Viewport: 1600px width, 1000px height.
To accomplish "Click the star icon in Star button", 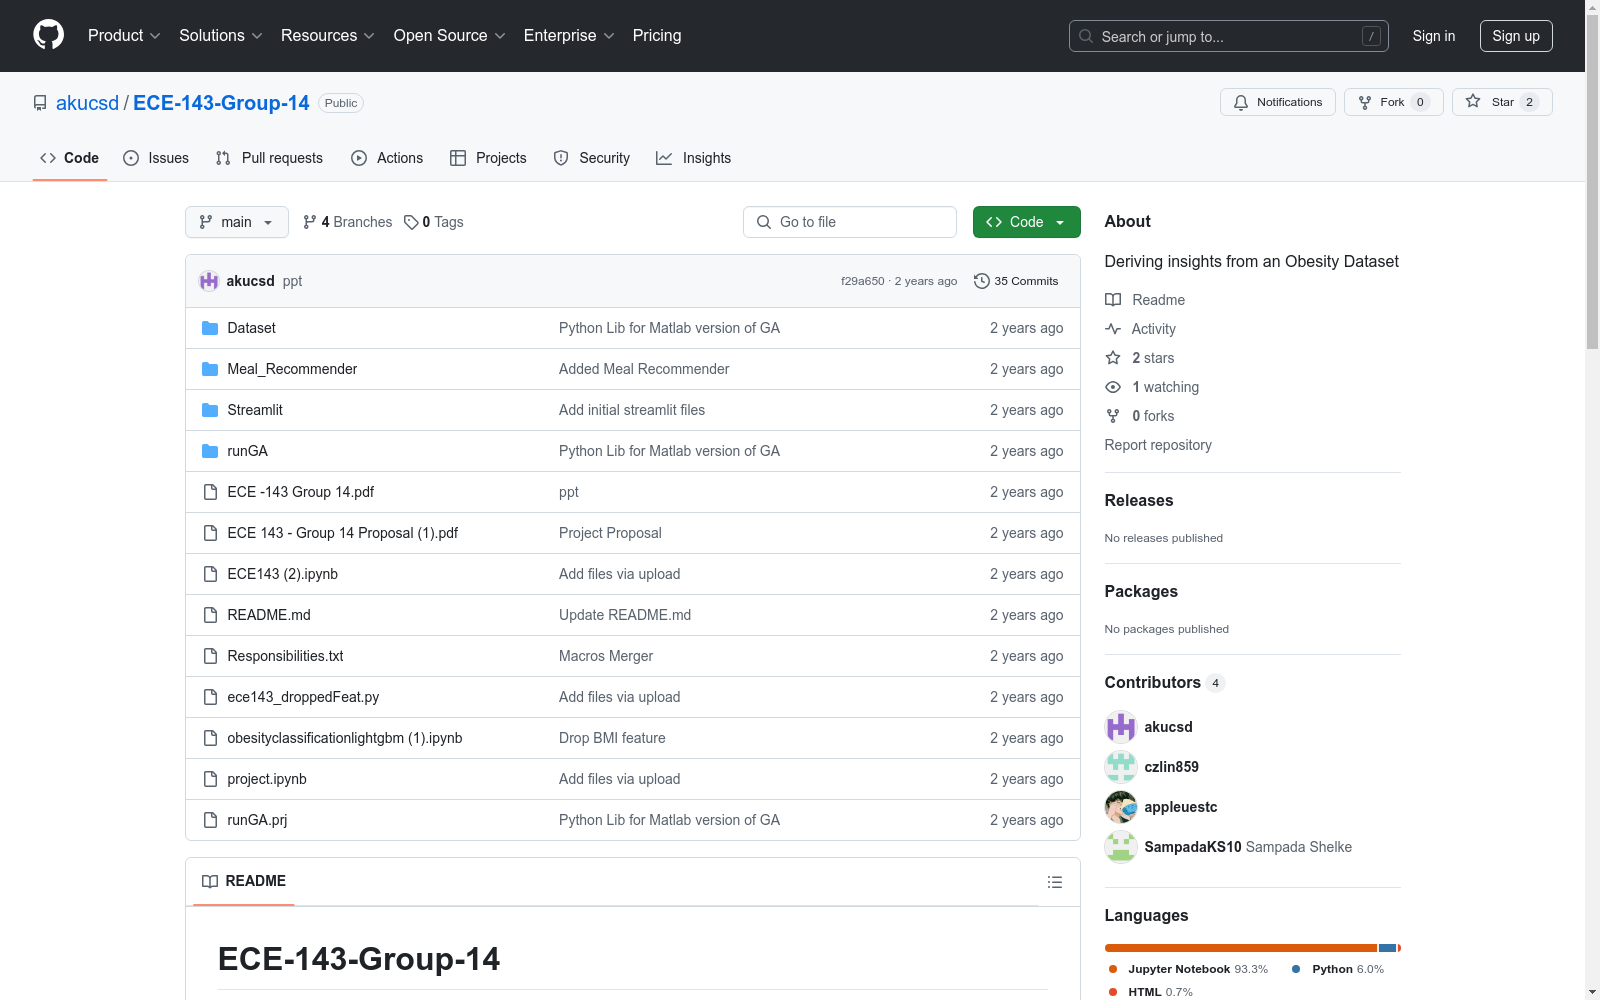I will (x=1473, y=101).
